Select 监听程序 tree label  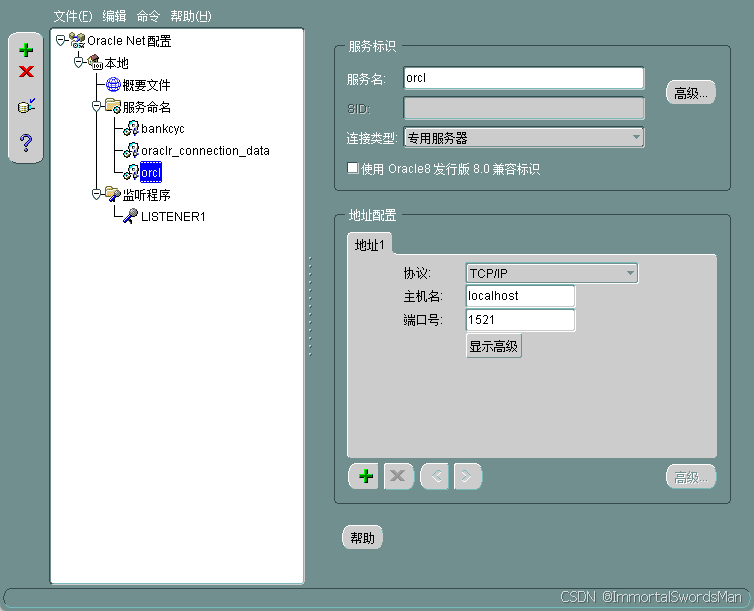coord(147,194)
